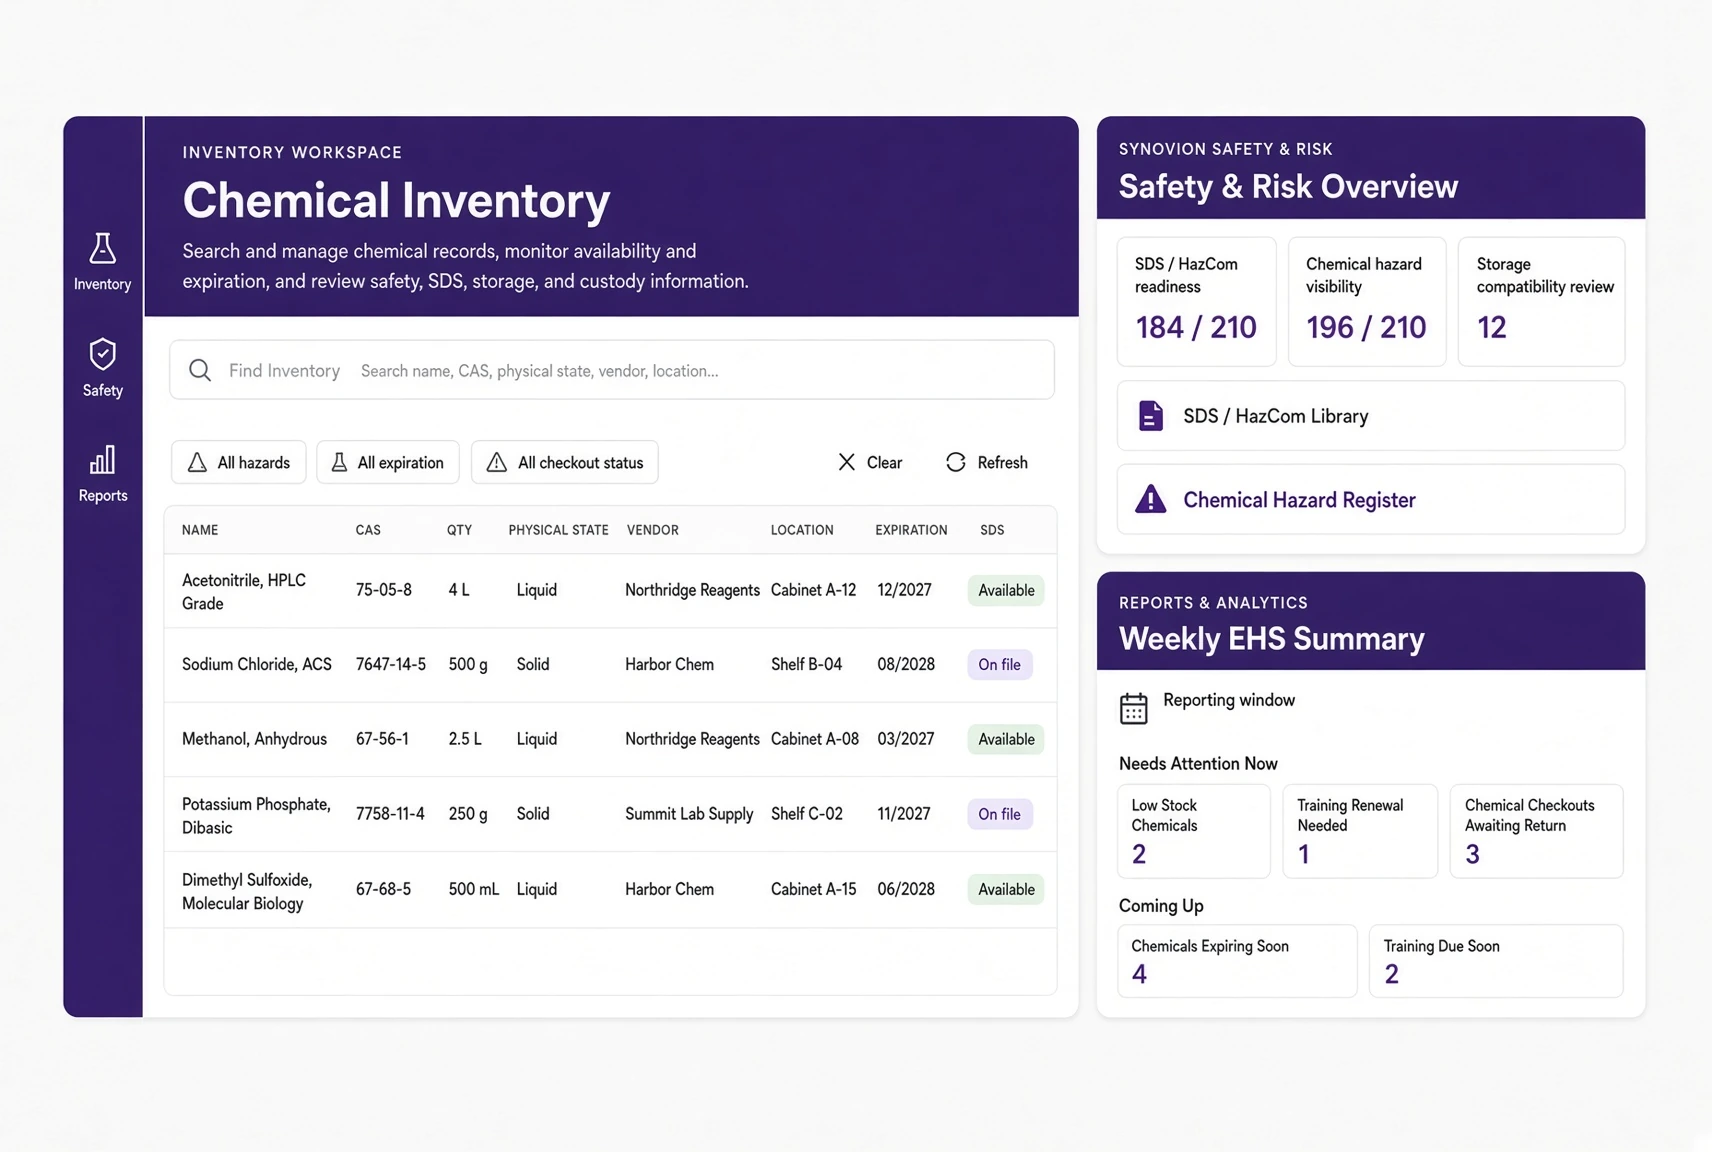Click the Reporting window calendar icon
Screen dimensions: 1712x1152
1133,708
